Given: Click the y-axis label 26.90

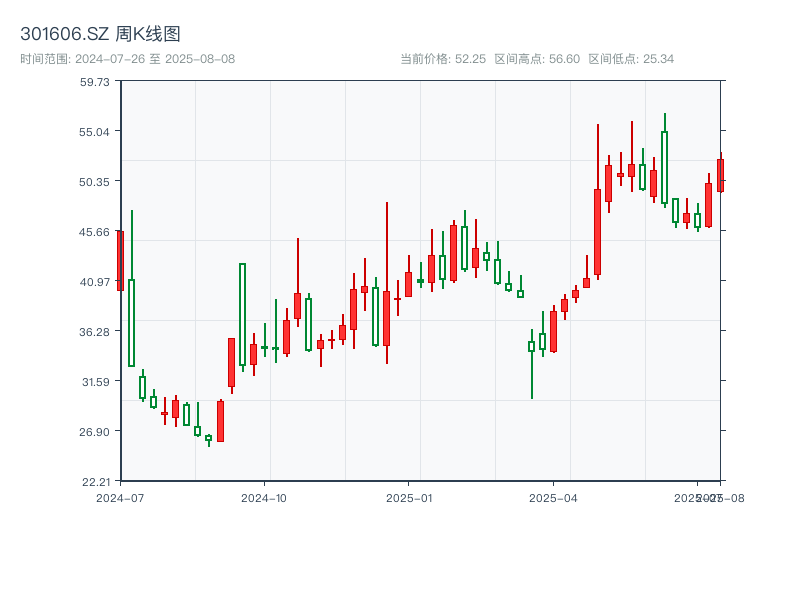Looking at the screenshot, I should [94, 432].
